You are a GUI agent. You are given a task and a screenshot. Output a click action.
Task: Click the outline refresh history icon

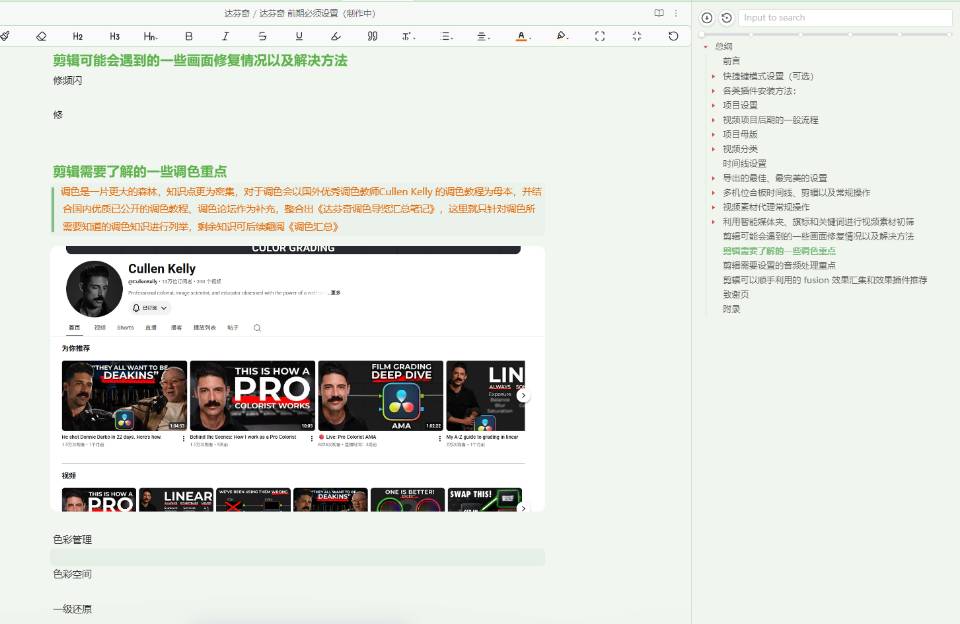pyautogui.click(x=726, y=18)
